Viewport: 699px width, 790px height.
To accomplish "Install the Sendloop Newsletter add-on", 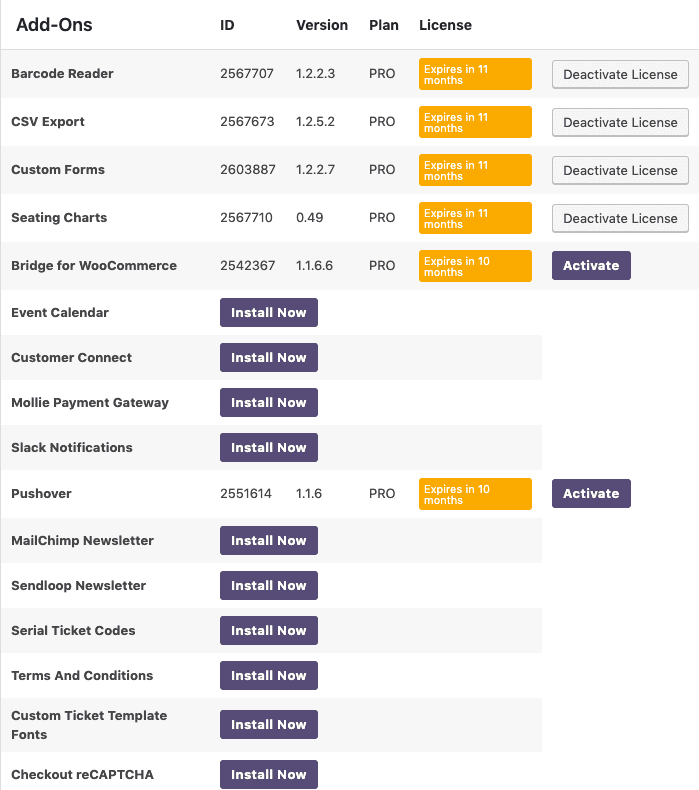I will click(269, 585).
